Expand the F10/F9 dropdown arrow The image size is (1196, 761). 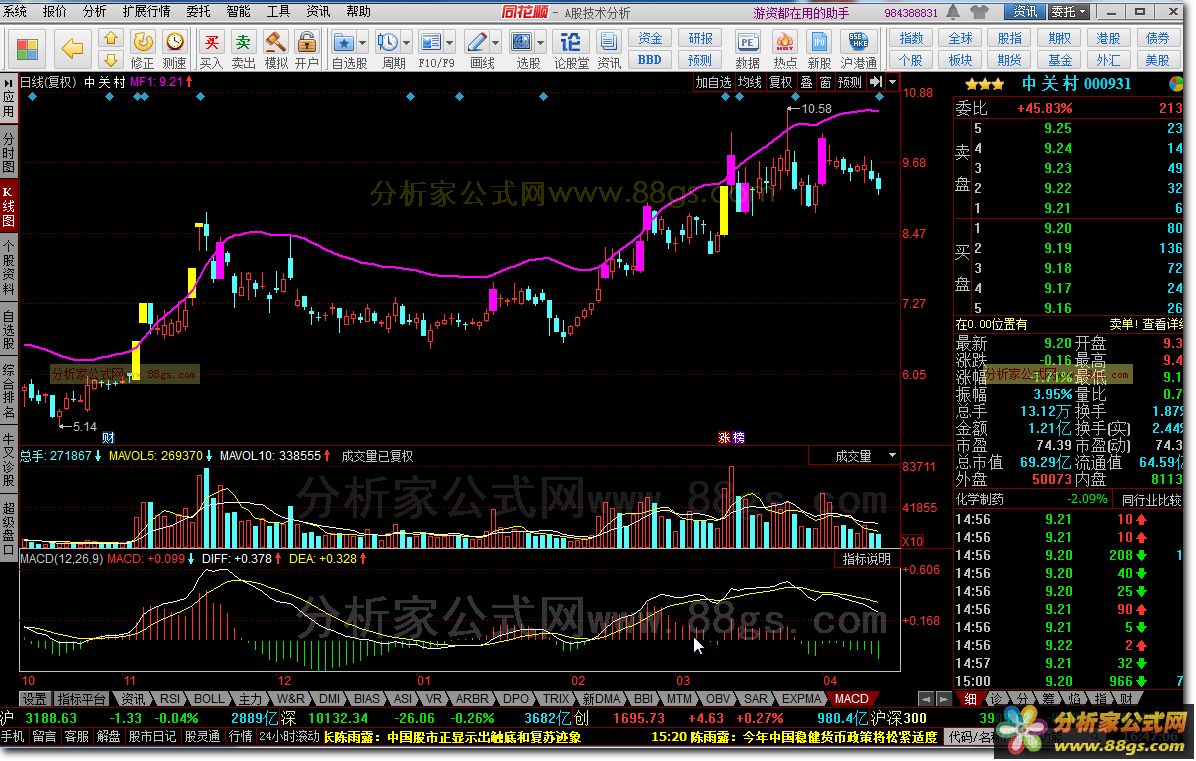[x=449, y=42]
